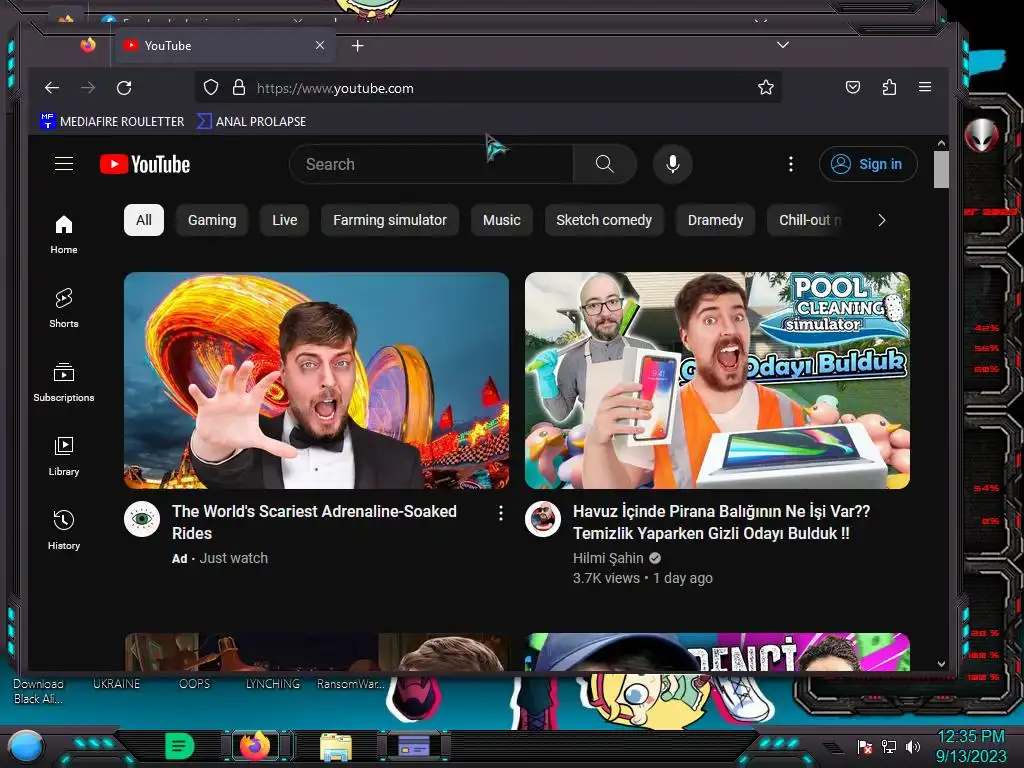
Task: Reload the YouTube page
Action: (x=124, y=88)
